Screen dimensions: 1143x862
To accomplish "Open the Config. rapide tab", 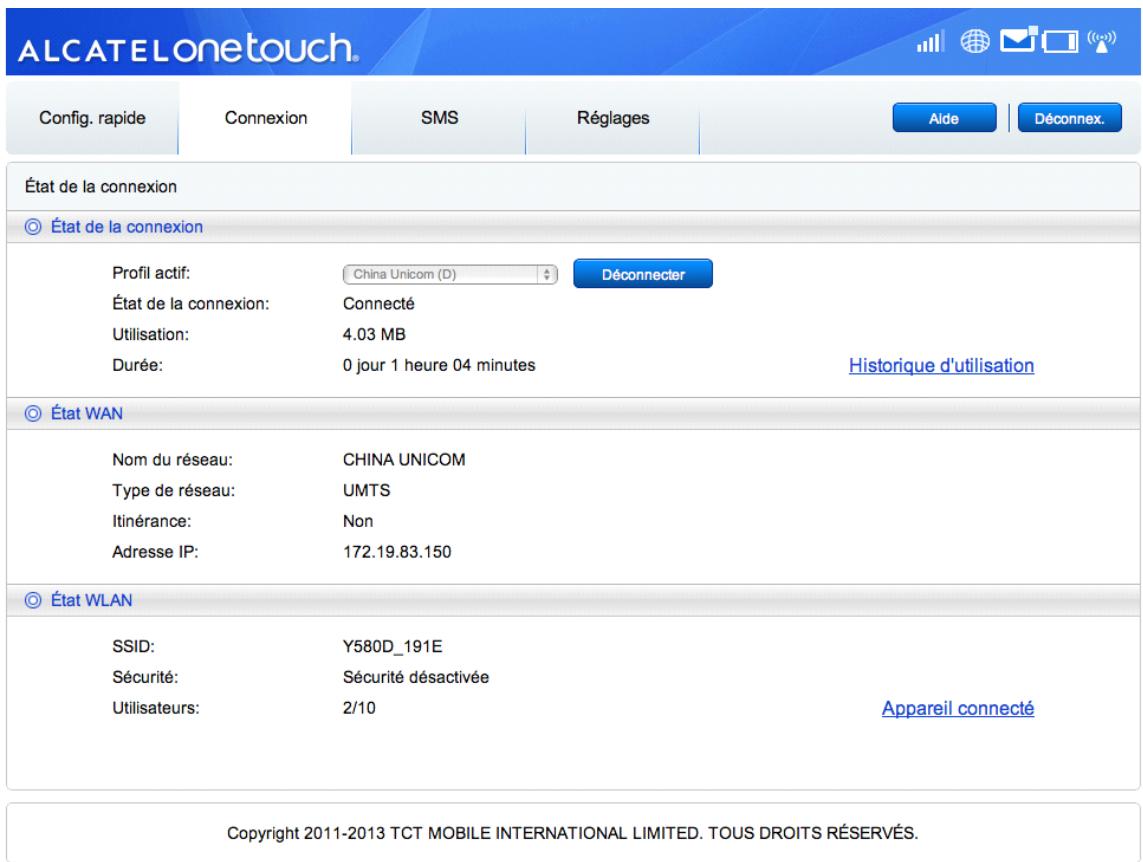I will [x=92, y=118].
